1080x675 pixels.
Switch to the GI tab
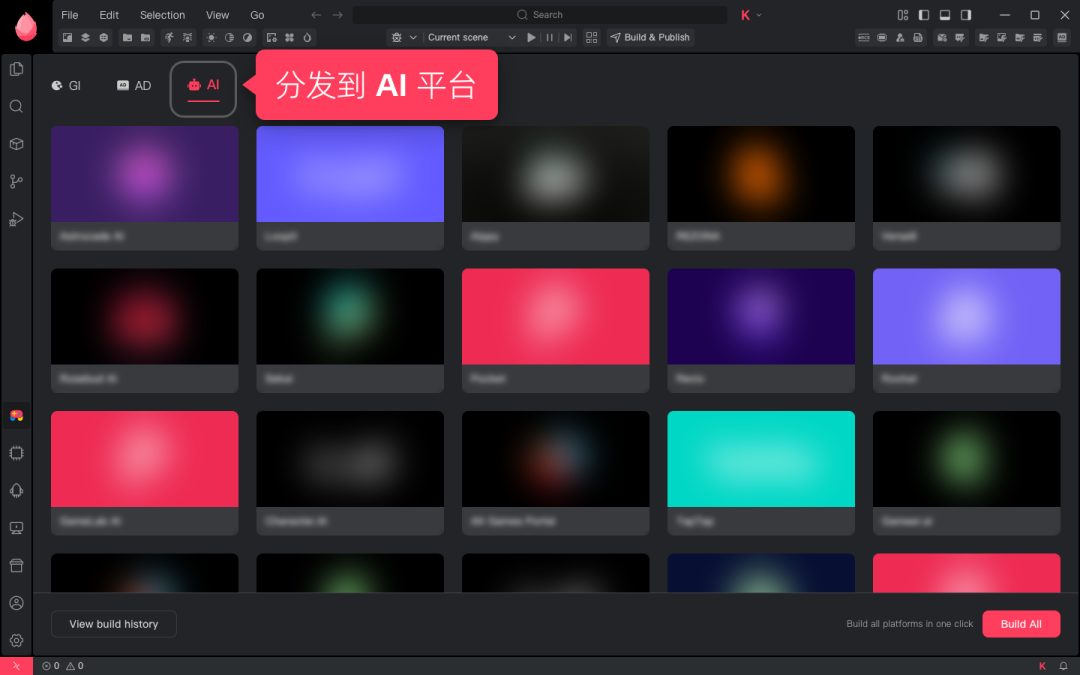tap(66, 85)
